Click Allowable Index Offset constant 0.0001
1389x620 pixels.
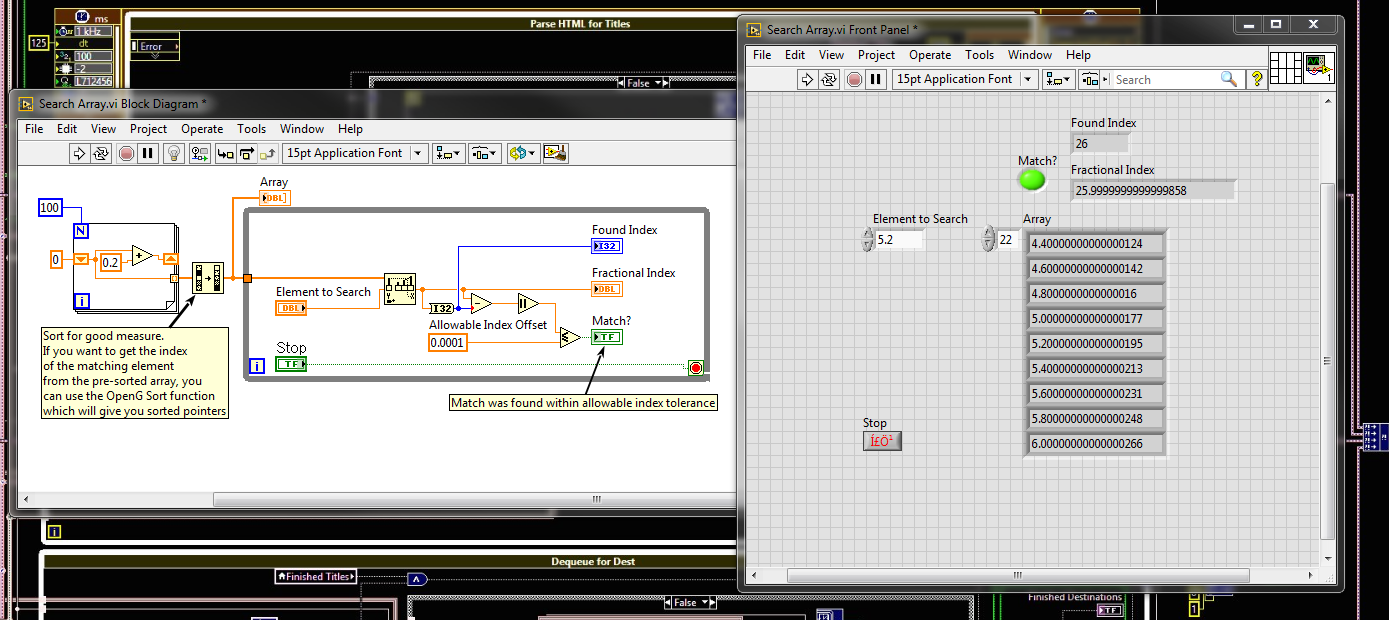[x=447, y=342]
